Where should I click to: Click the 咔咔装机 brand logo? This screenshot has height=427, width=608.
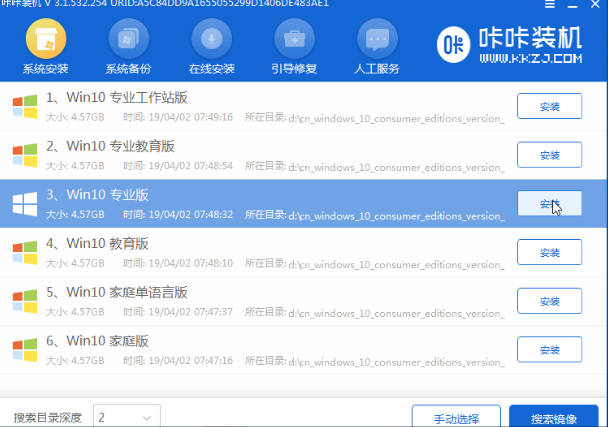point(511,46)
